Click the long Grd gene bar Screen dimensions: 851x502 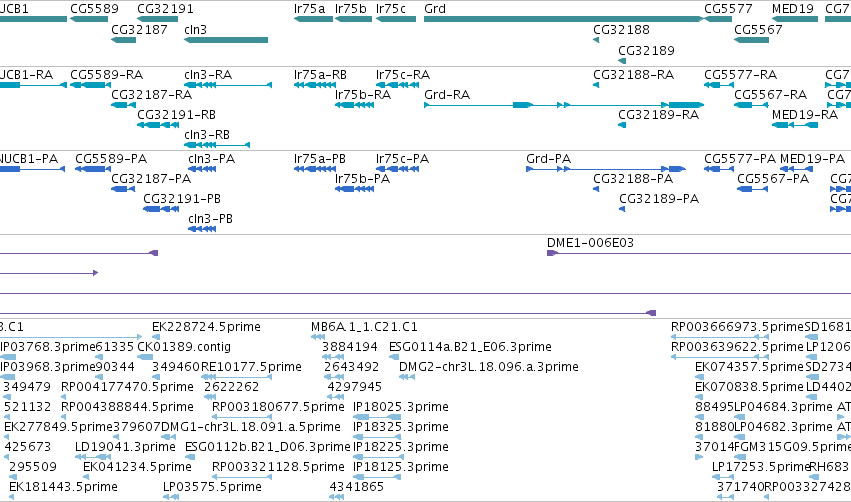click(563, 19)
